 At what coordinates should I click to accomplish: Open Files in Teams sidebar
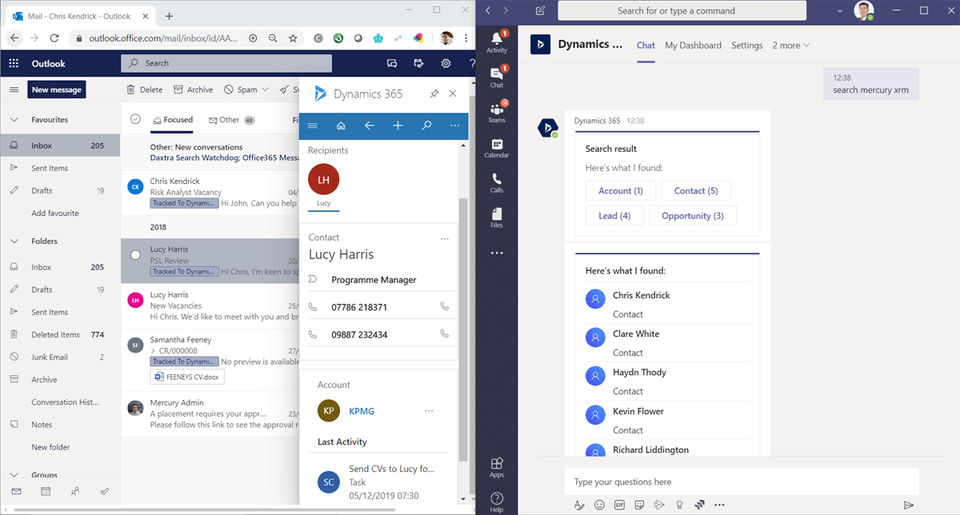497,217
